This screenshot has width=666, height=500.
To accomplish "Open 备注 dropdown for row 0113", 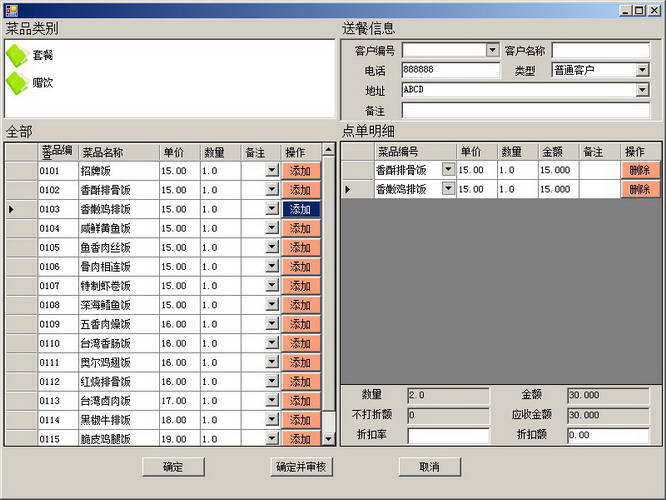I will click(272, 400).
